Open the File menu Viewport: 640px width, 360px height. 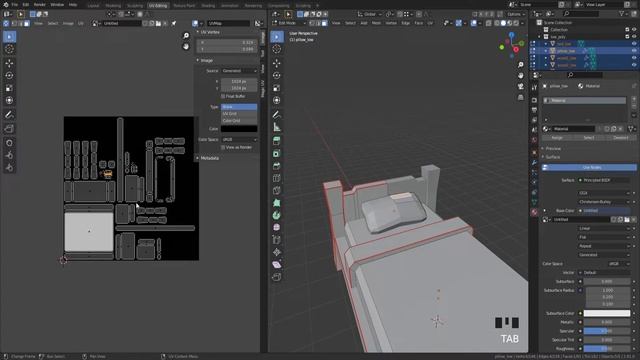(15, 5)
